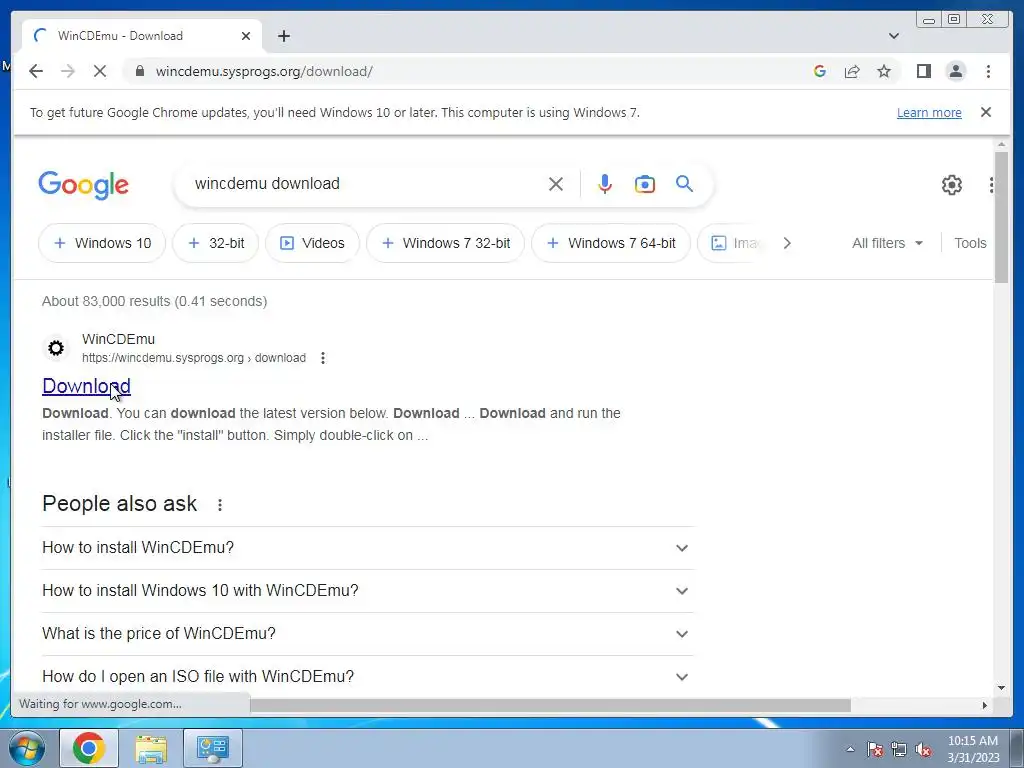Viewport: 1024px width, 768px height.
Task: Toggle the Chrome side panel
Action: click(x=923, y=71)
